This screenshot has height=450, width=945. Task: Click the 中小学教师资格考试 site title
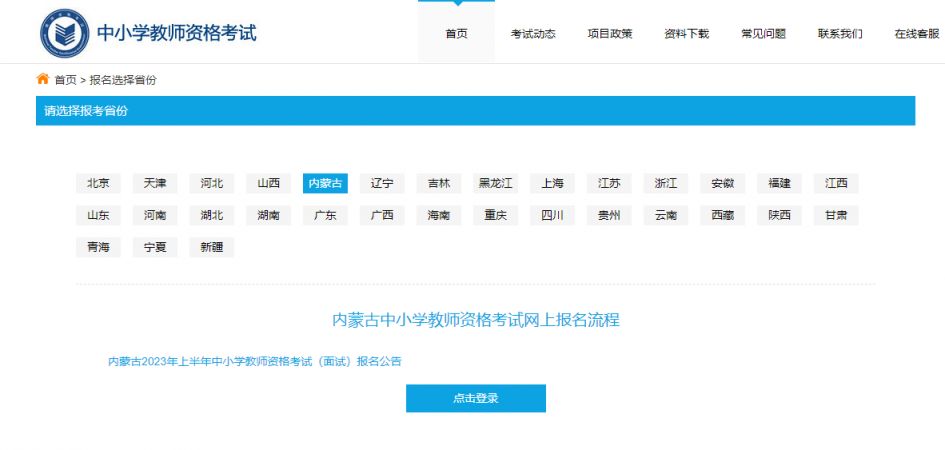(x=177, y=33)
